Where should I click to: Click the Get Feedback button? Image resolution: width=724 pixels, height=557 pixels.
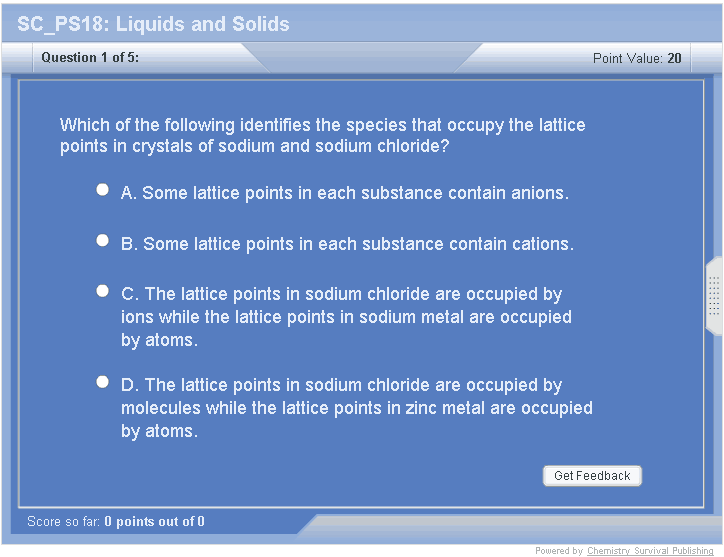click(592, 476)
